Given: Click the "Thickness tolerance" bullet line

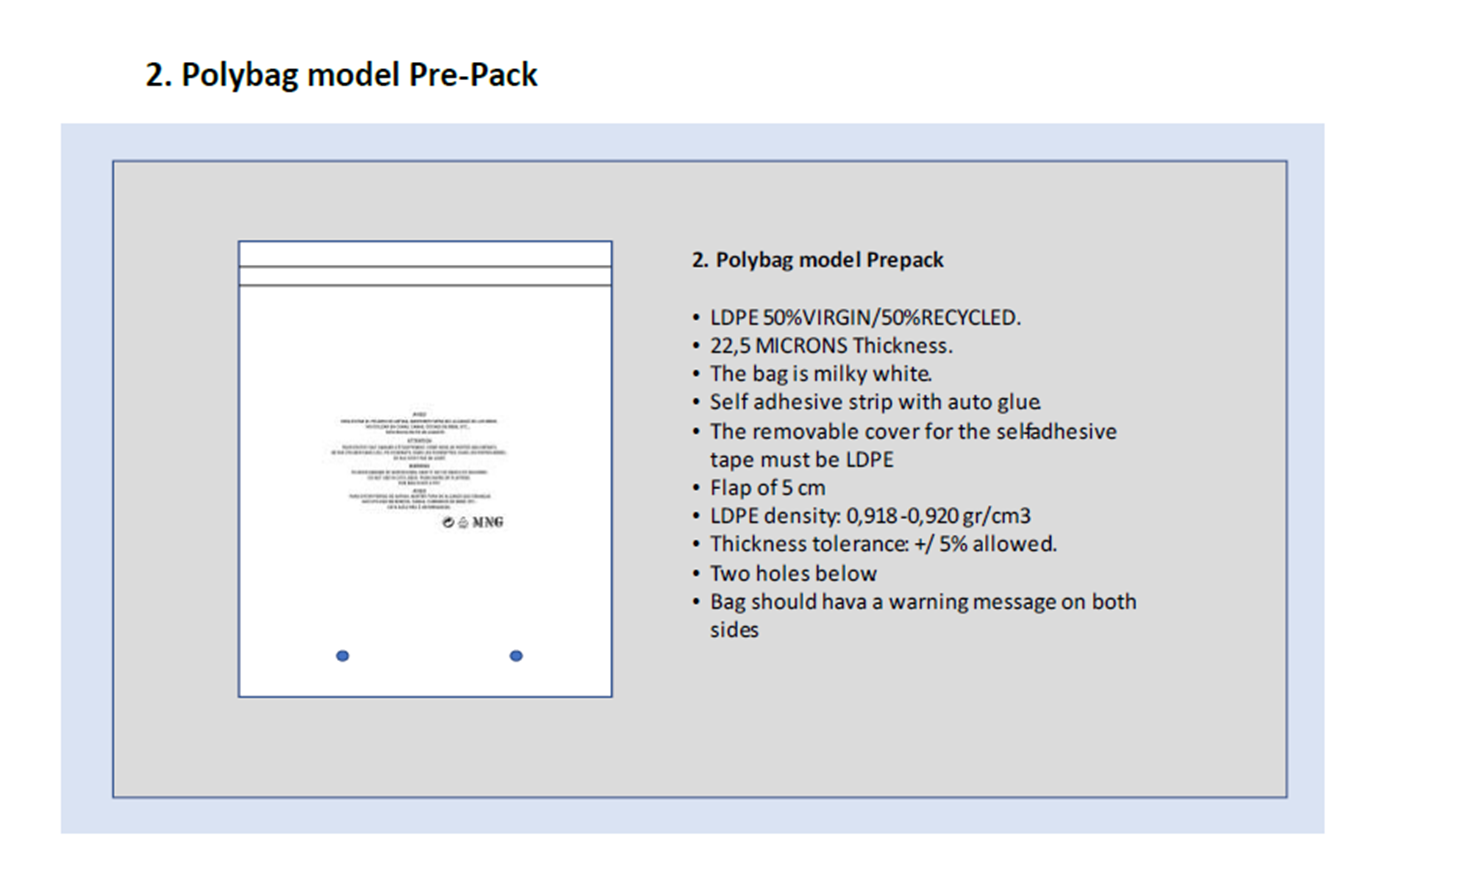Looking at the screenshot, I should [882, 544].
